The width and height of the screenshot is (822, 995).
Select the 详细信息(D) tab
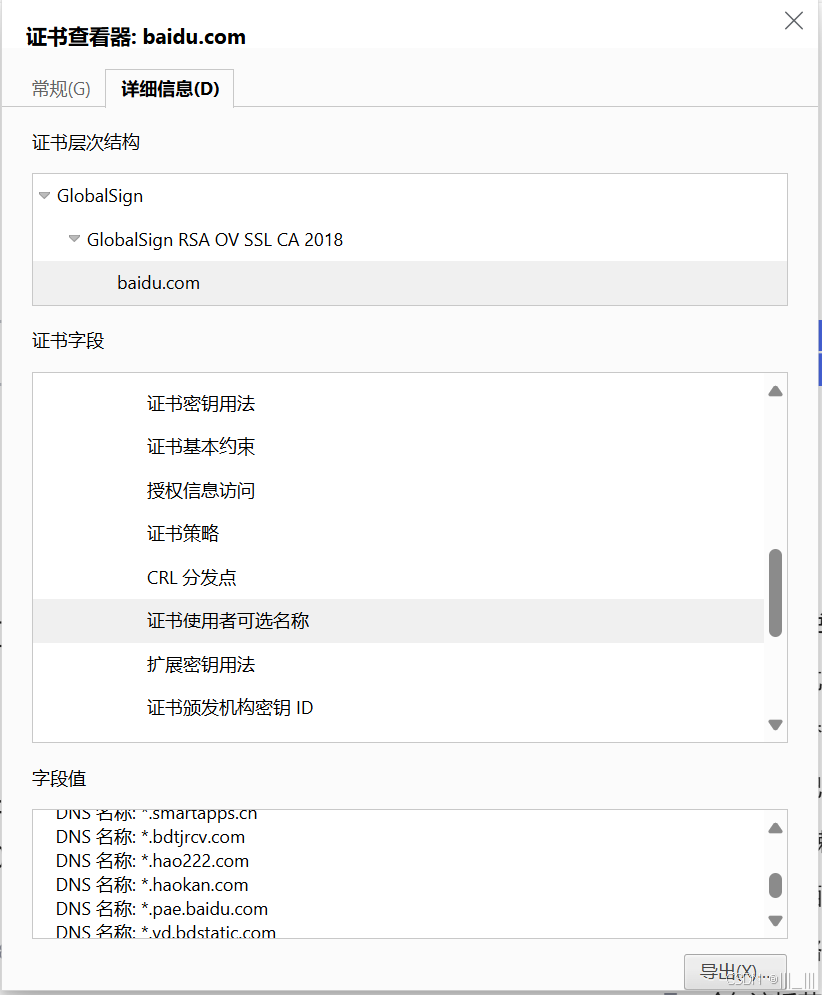pos(170,89)
